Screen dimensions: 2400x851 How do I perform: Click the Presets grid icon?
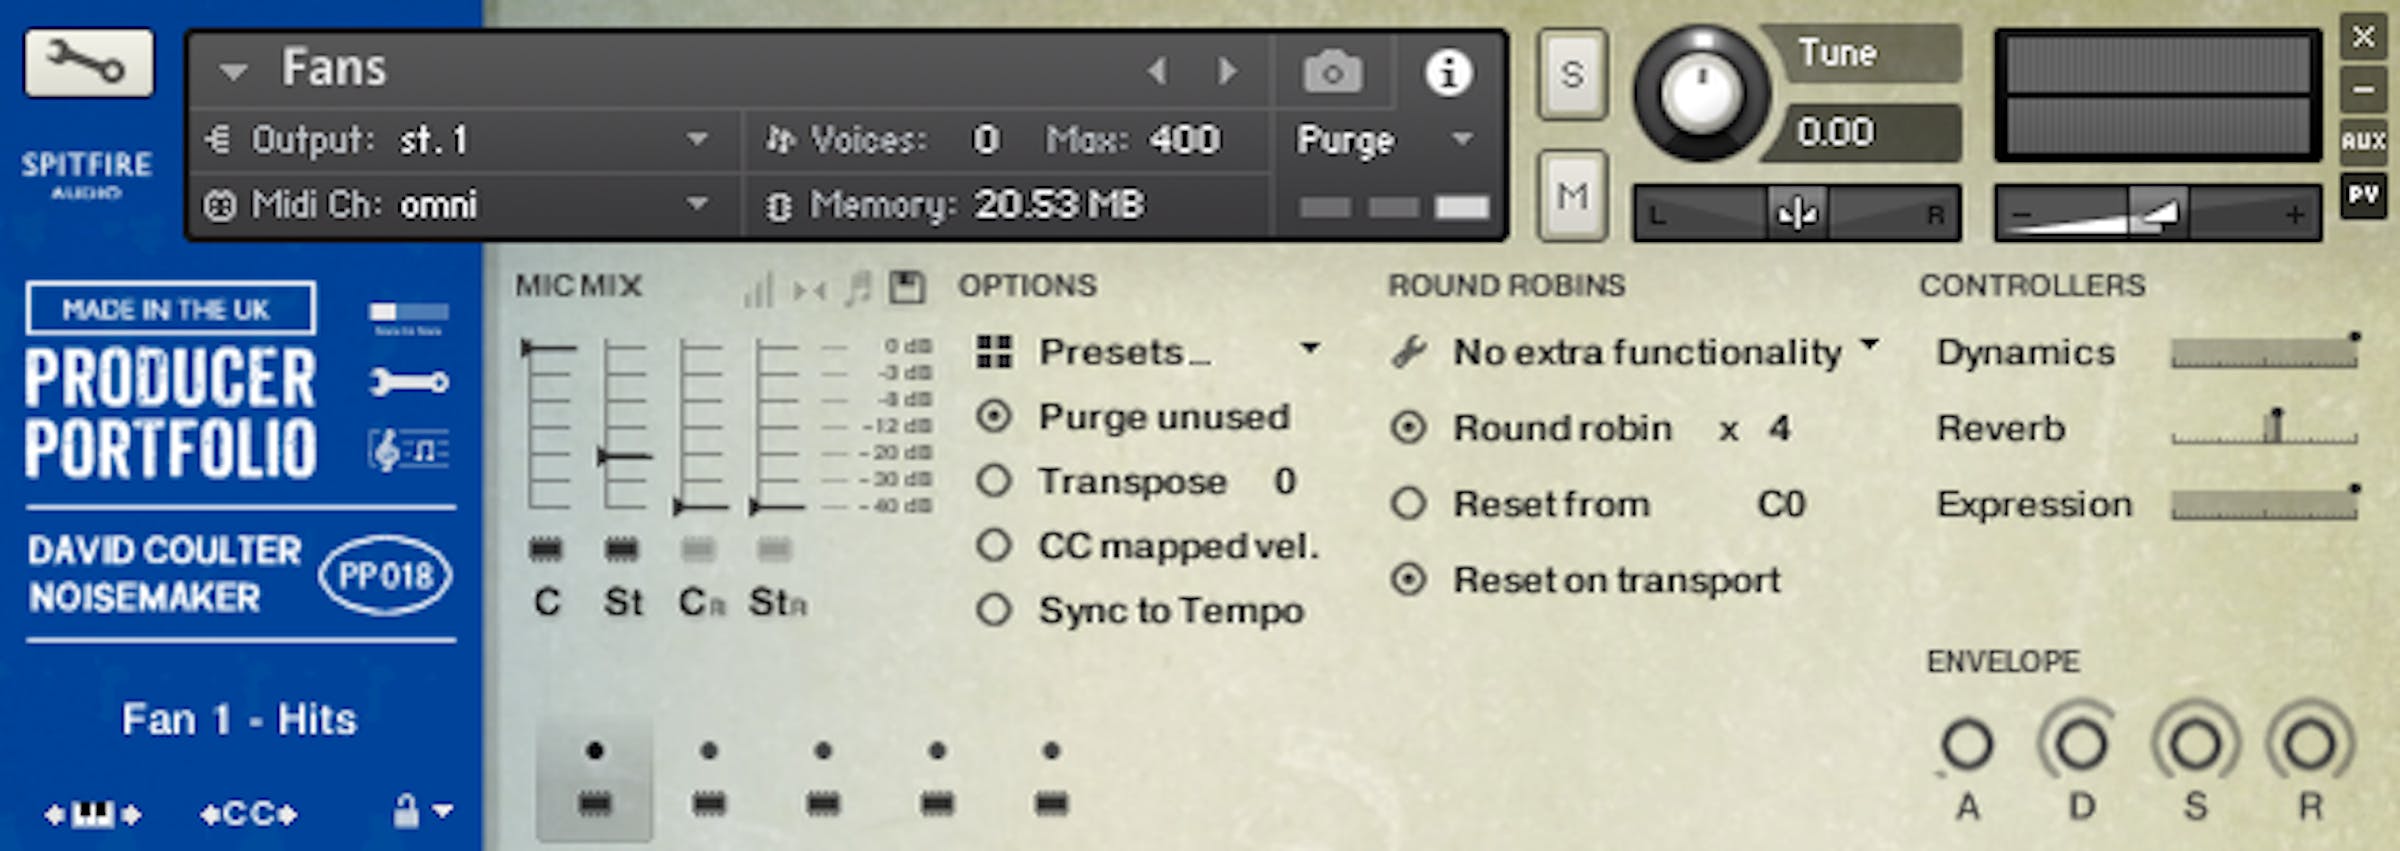point(994,352)
